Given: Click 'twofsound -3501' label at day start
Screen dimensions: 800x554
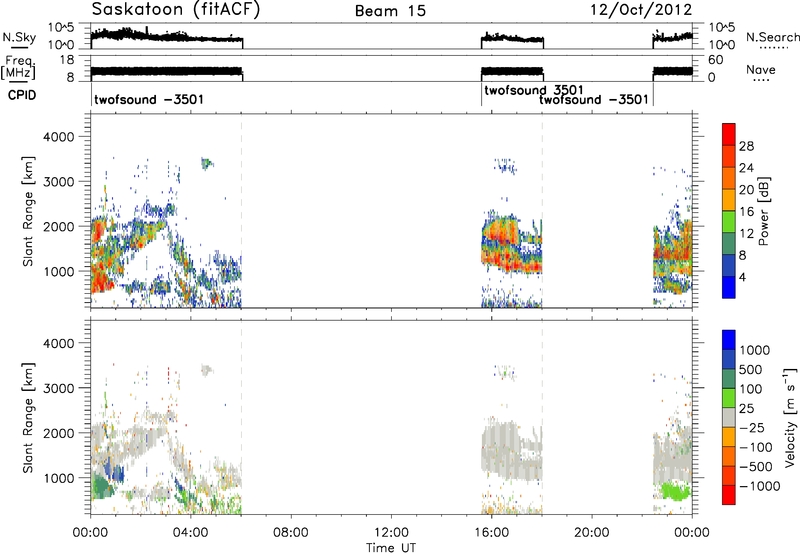Looking at the screenshot, I should coord(148,99).
